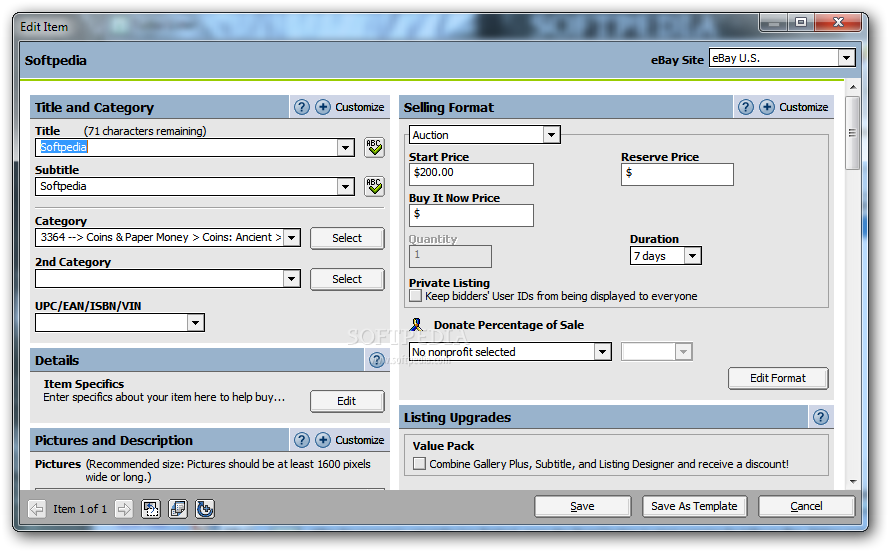Image resolution: width=889 pixels, height=552 pixels.
Task: Click plus icon beside Pictures and Description Customize
Action: pos(323,440)
